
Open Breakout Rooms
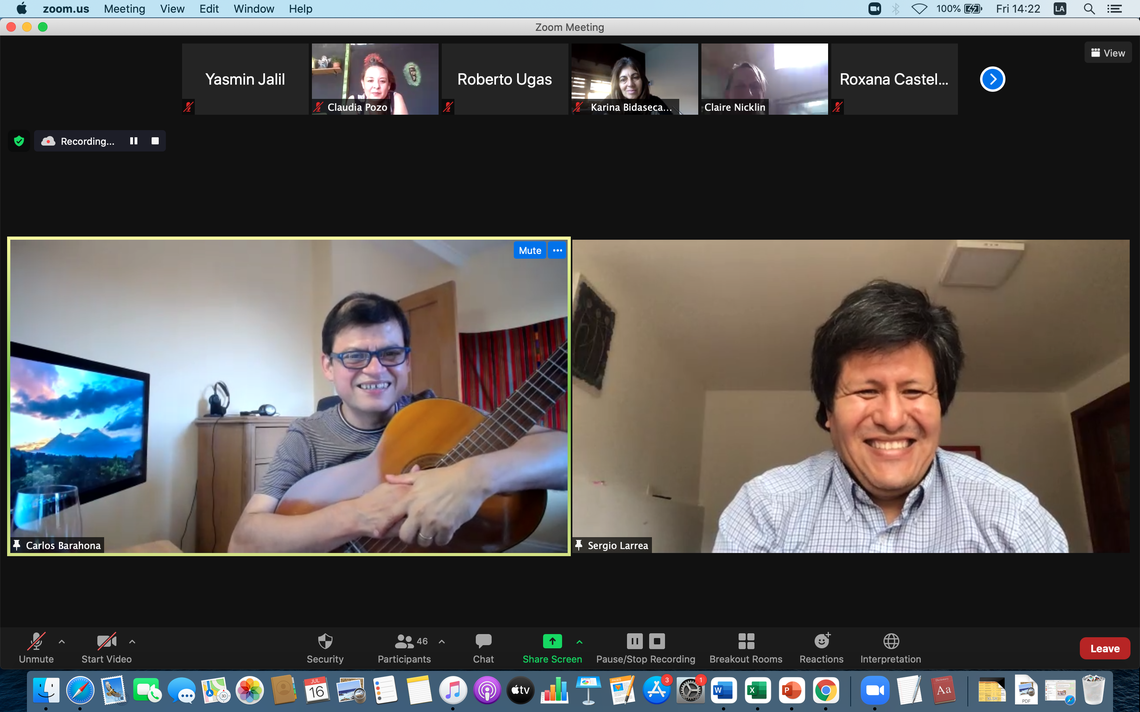[x=745, y=642]
